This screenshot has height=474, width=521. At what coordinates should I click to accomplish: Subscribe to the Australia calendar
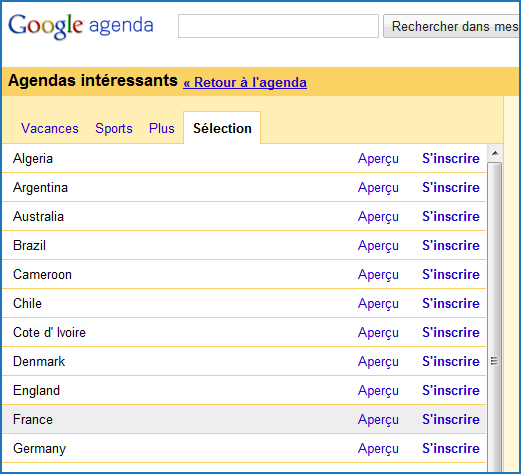tap(451, 216)
